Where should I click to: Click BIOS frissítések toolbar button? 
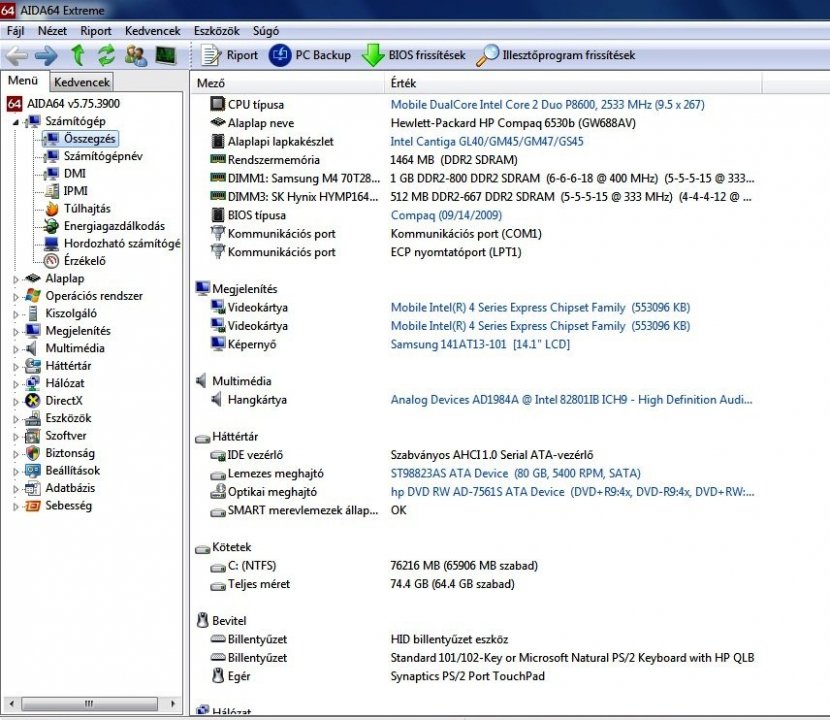click(x=414, y=55)
